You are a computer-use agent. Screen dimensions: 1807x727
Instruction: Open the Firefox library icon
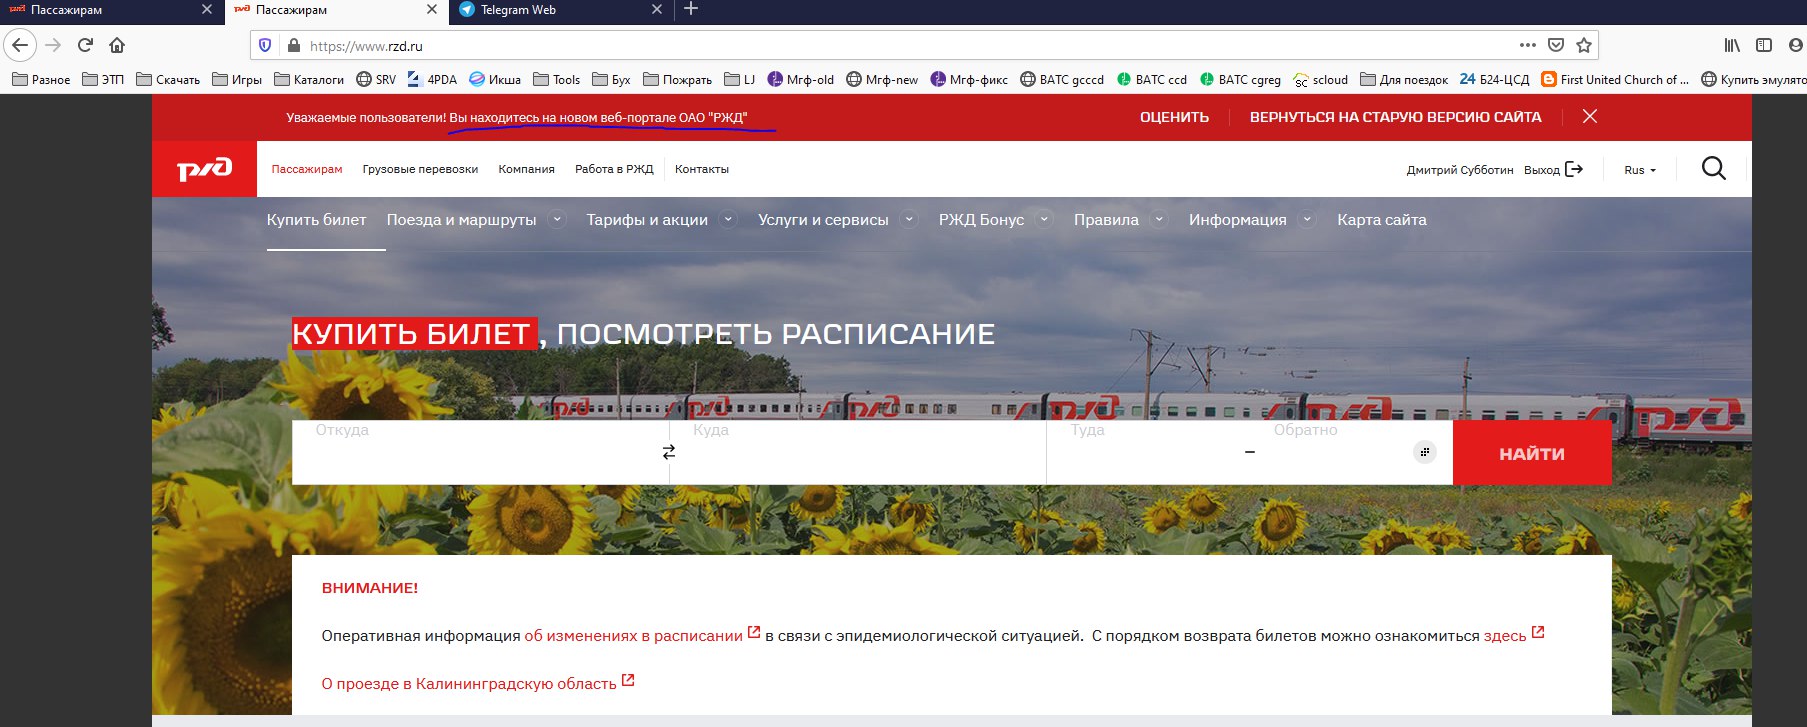point(1732,45)
